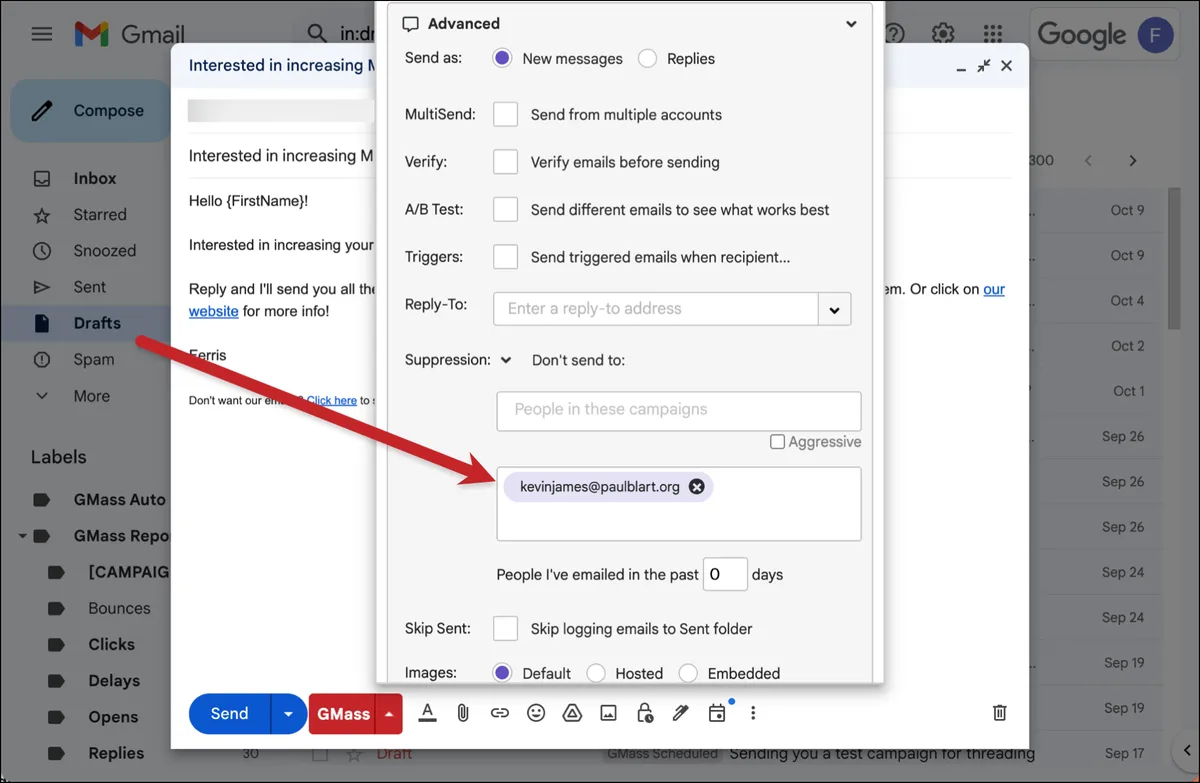Image resolution: width=1200 pixels, height=783 pixels.
Task: Open the Drafts folder
Action: pos(97,323)
